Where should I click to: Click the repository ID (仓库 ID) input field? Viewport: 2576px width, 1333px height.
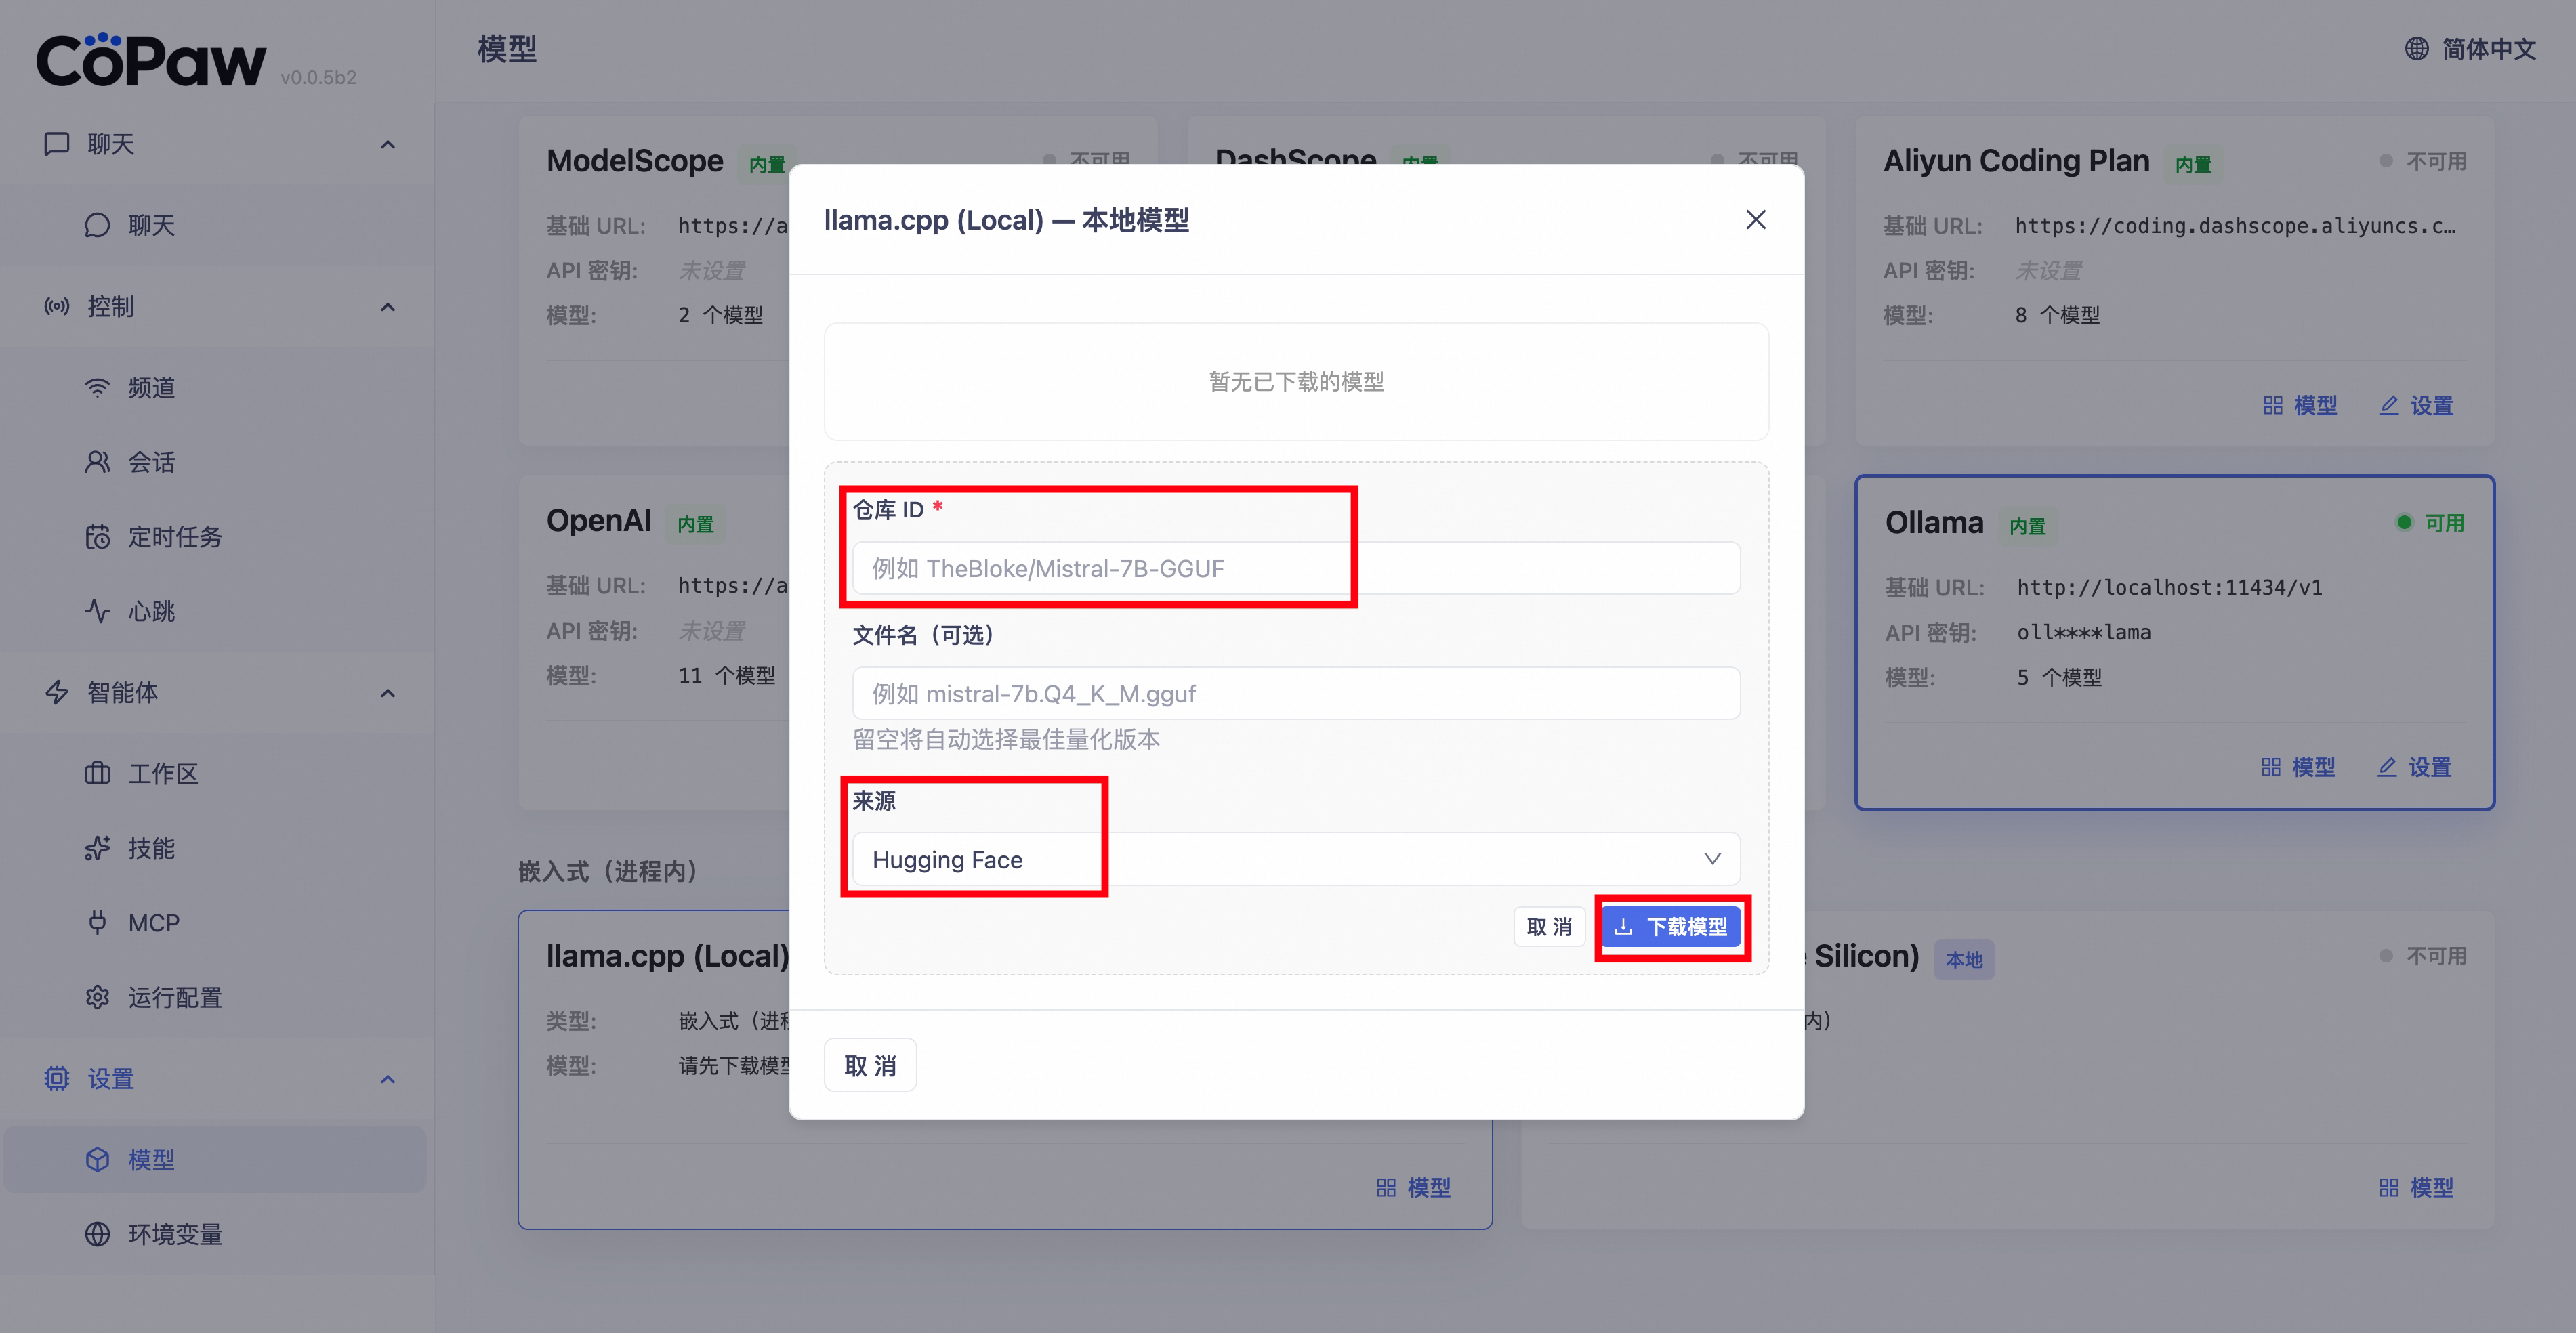click(x=1295, y=568)
